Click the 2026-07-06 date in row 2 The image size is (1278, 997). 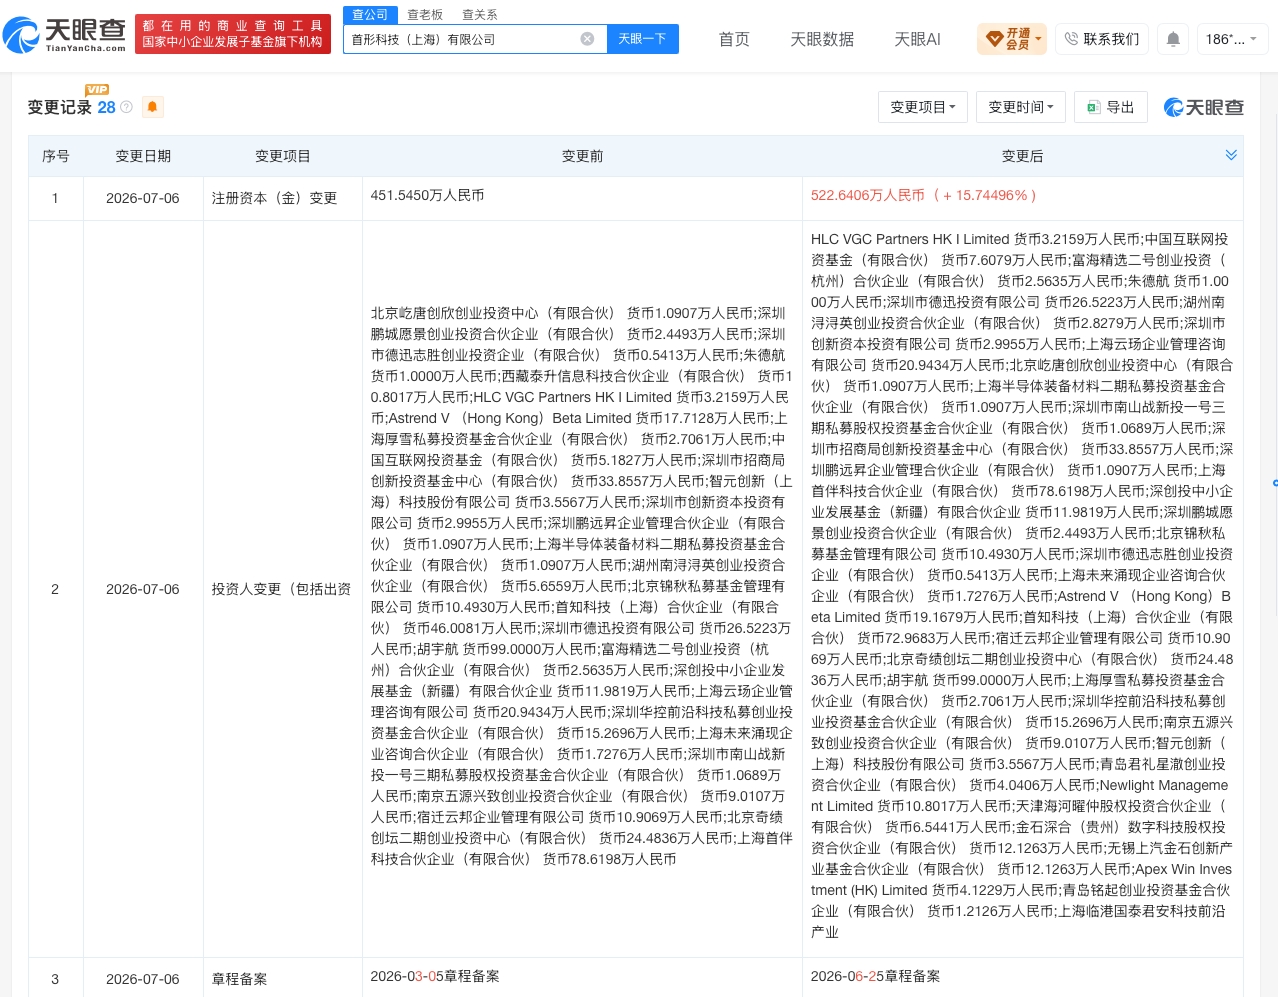143,589
